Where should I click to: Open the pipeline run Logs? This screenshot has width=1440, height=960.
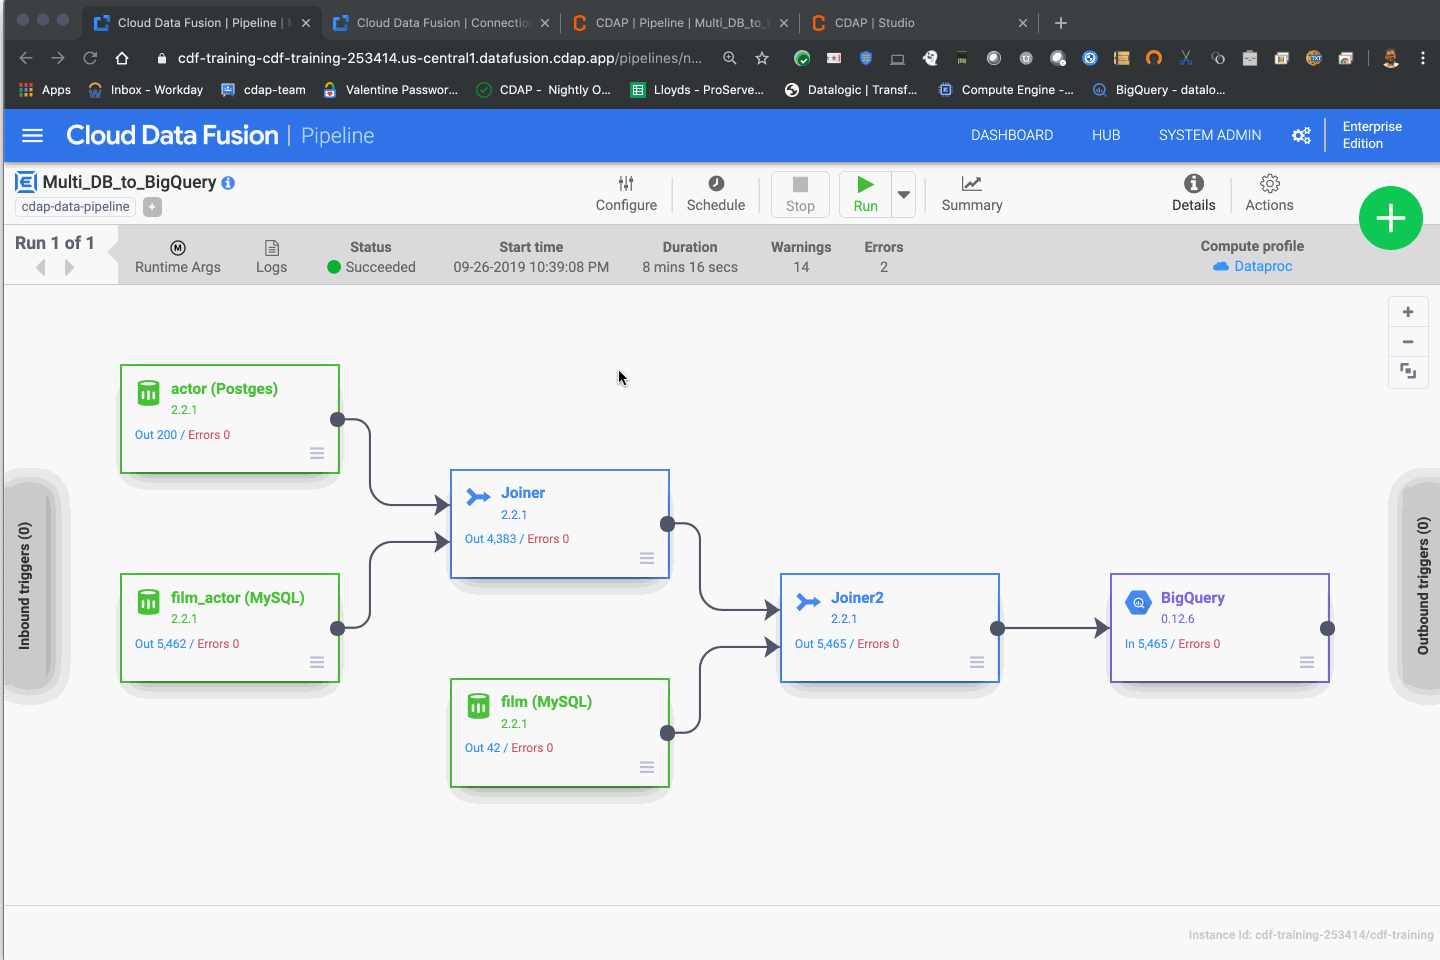click(271, 257)
